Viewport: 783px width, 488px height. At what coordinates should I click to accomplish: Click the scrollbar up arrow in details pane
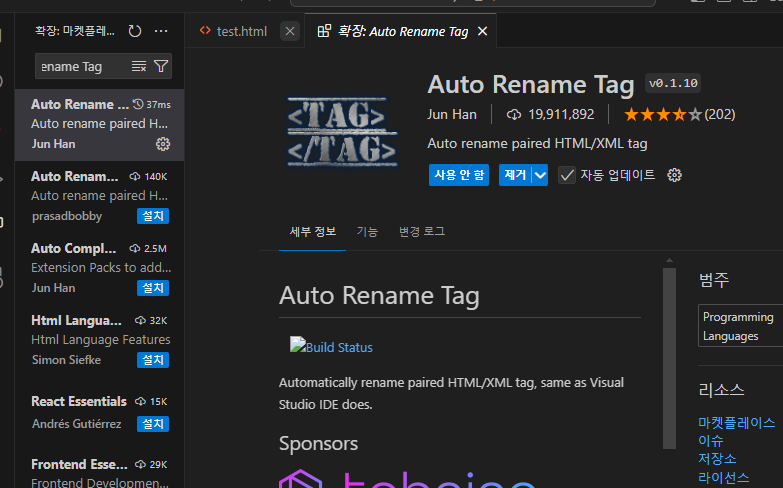(x=670, y=260)
